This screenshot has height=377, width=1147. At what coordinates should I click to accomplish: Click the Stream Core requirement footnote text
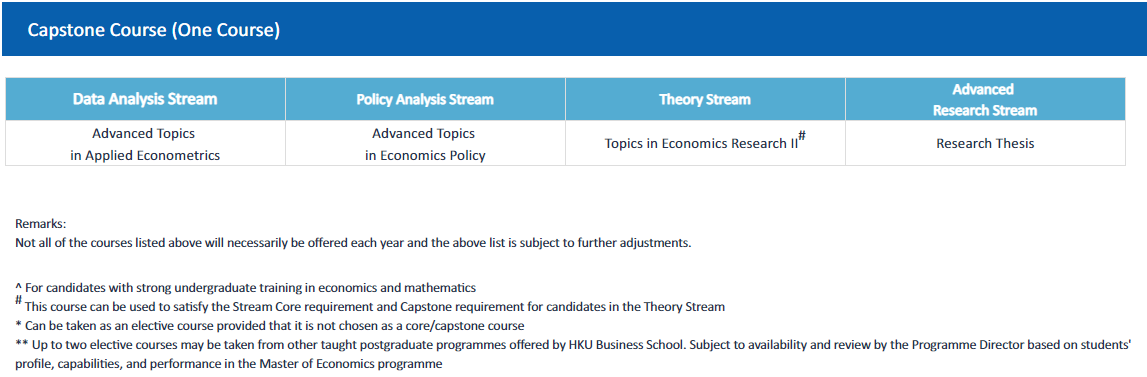click(x=375, y=307)
